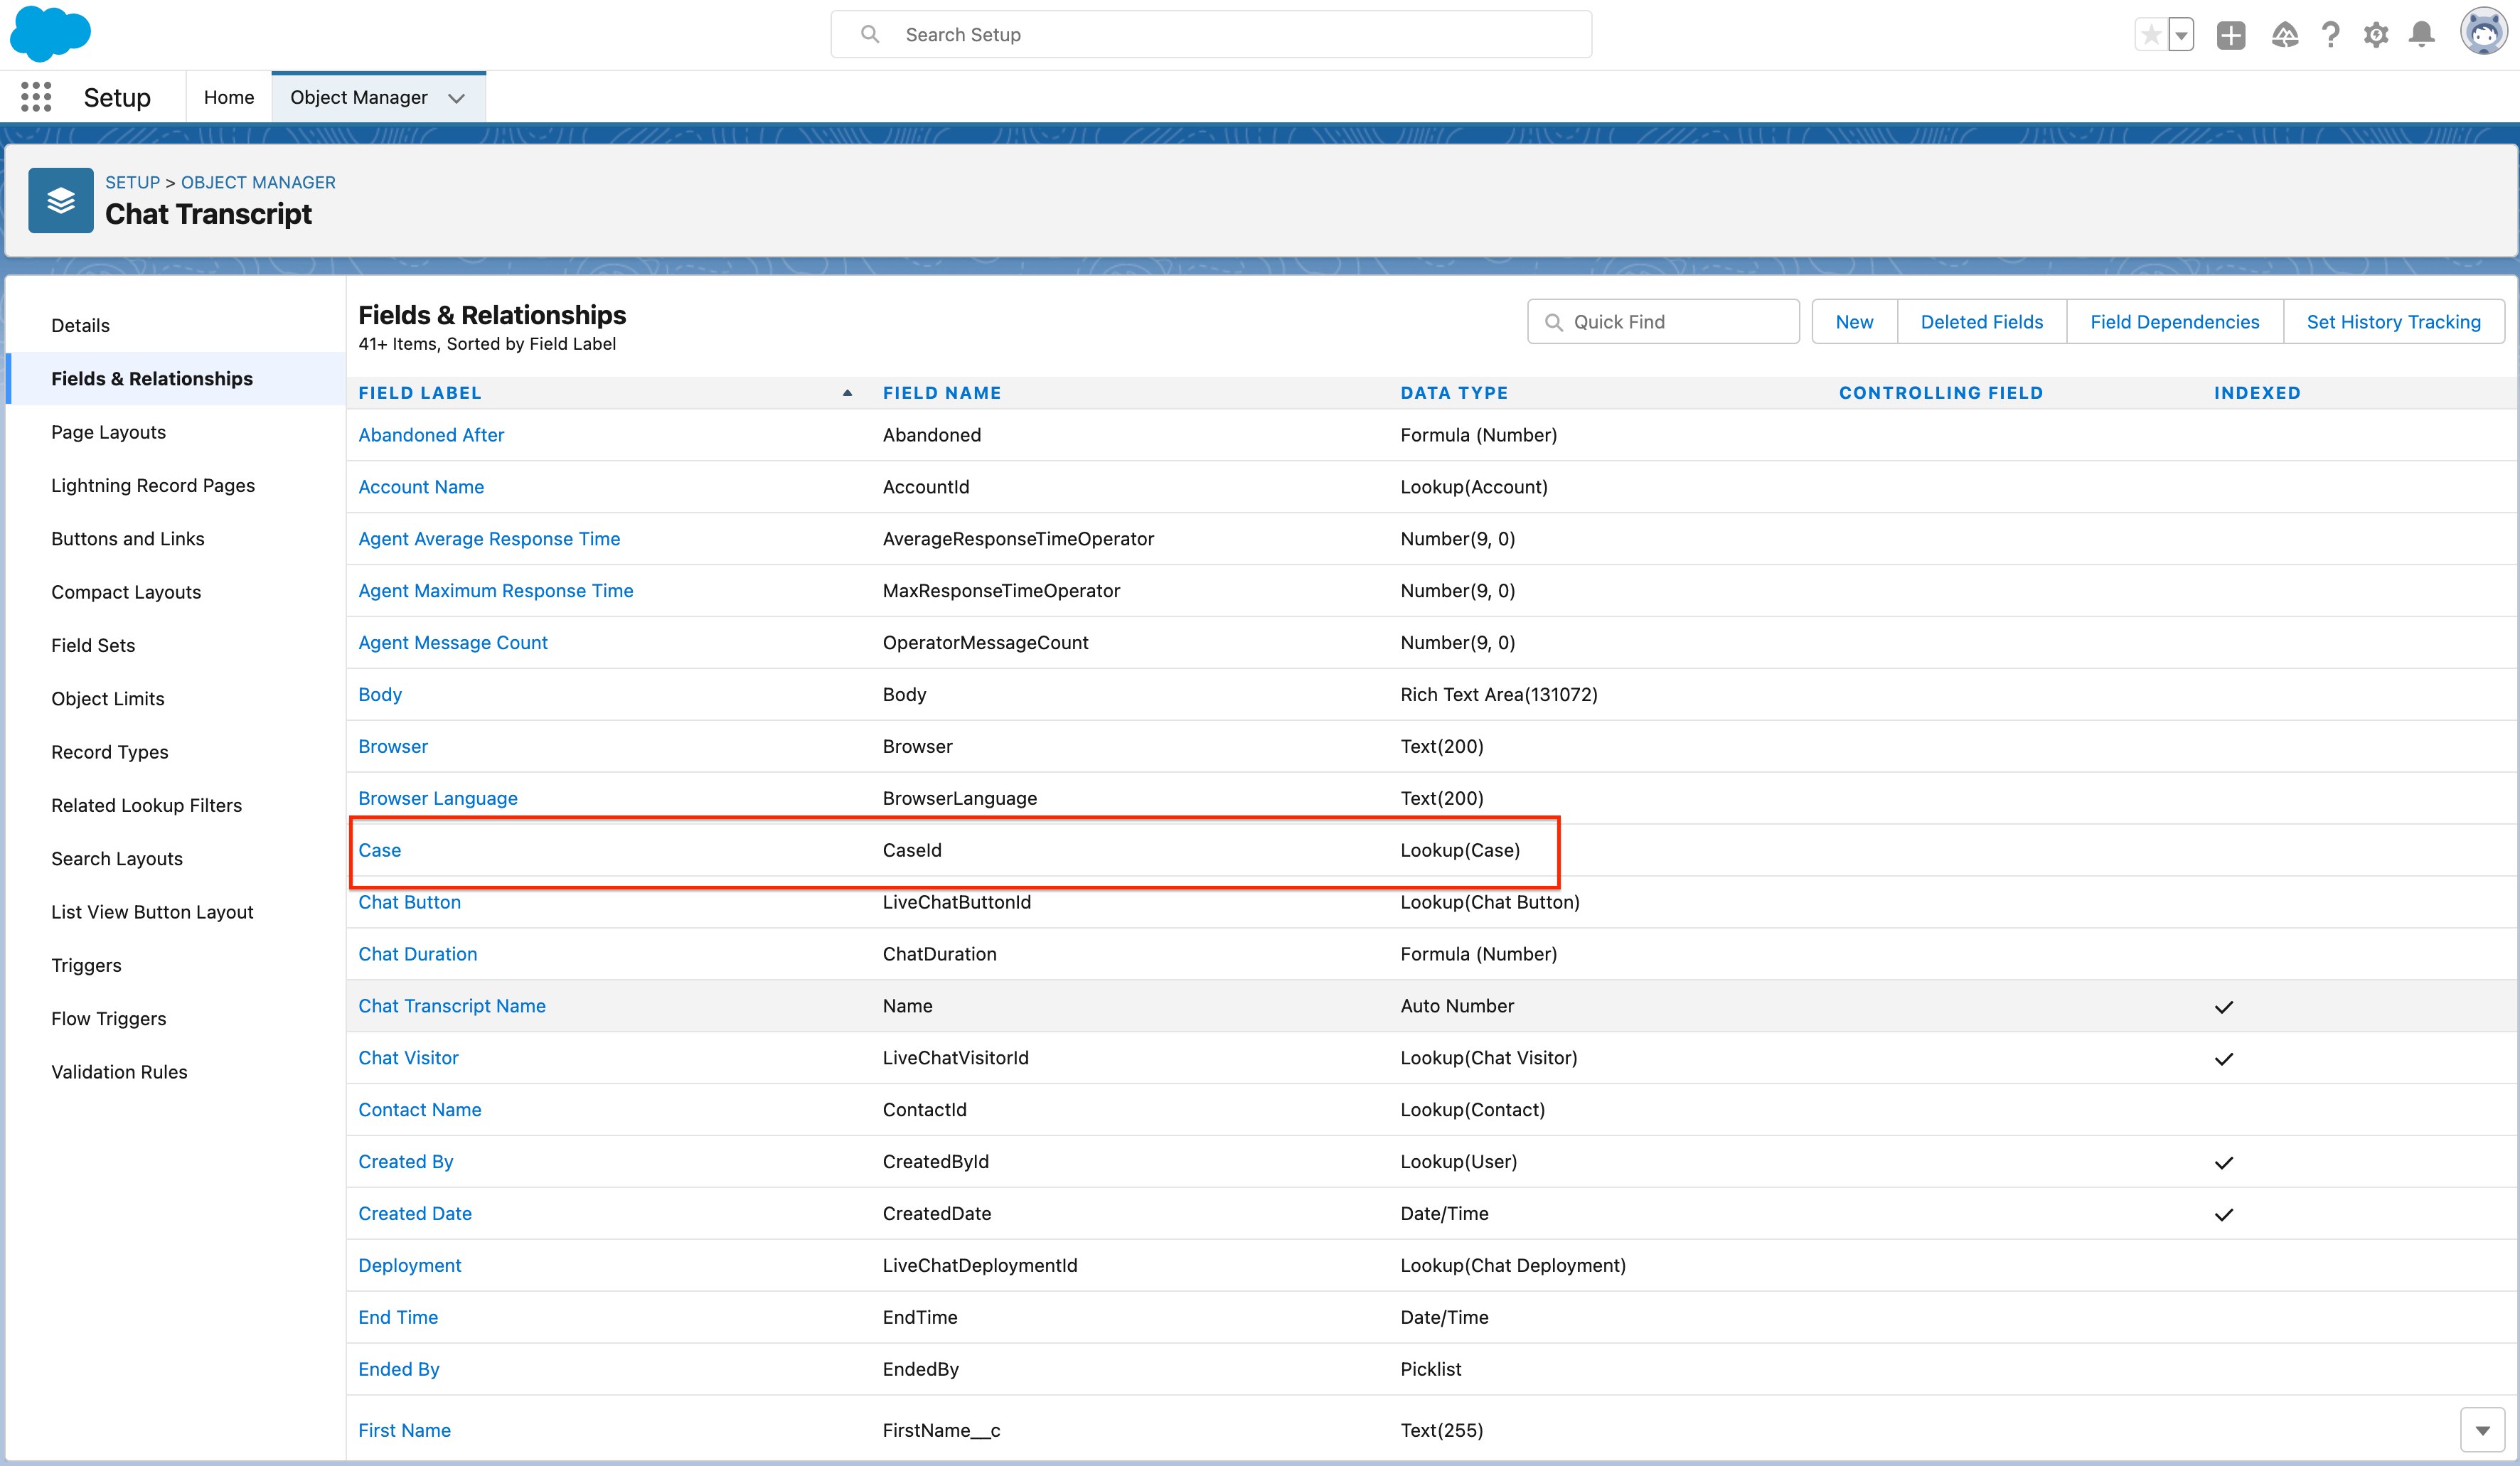
Task: Open the Help question mark icon
Action: [x=2331, y=35]
